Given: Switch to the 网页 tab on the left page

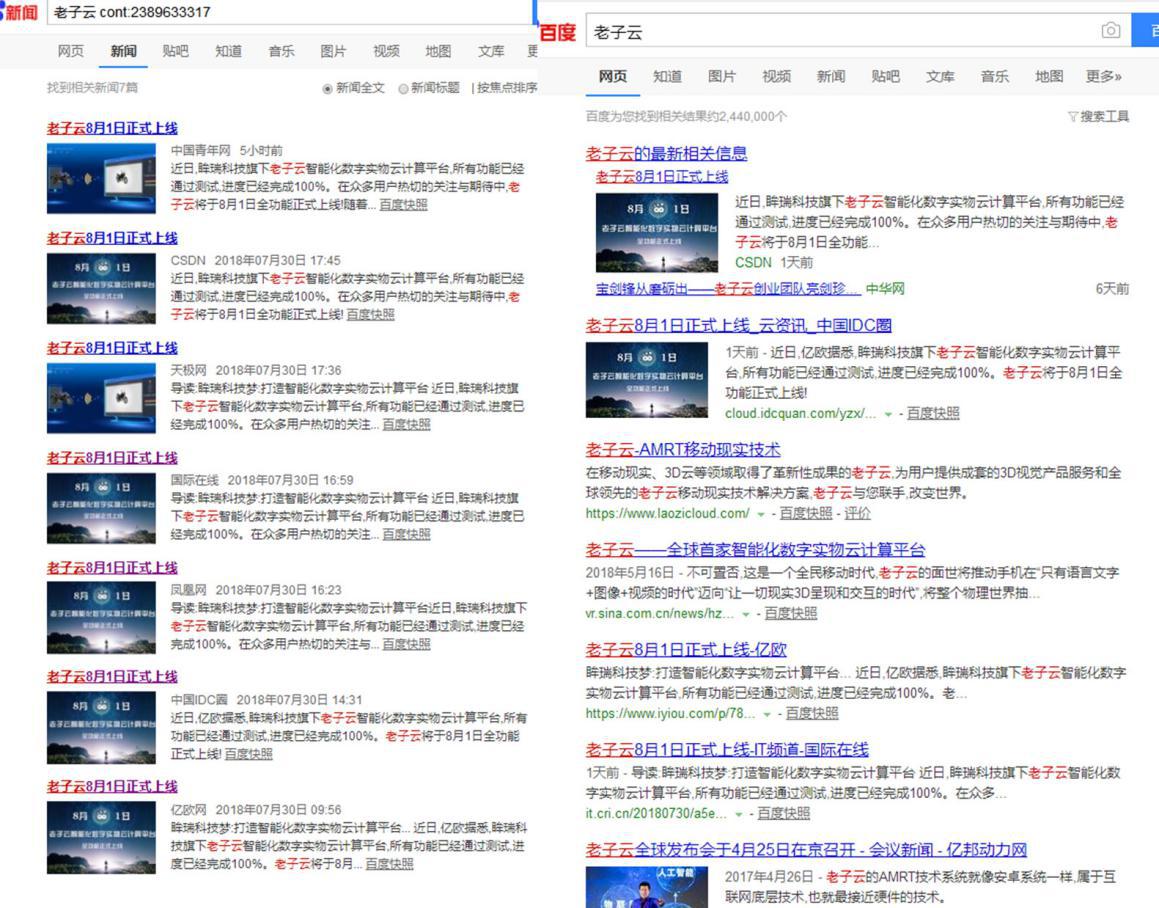Looking at the screenshot, I should click(x=70, y=51).
